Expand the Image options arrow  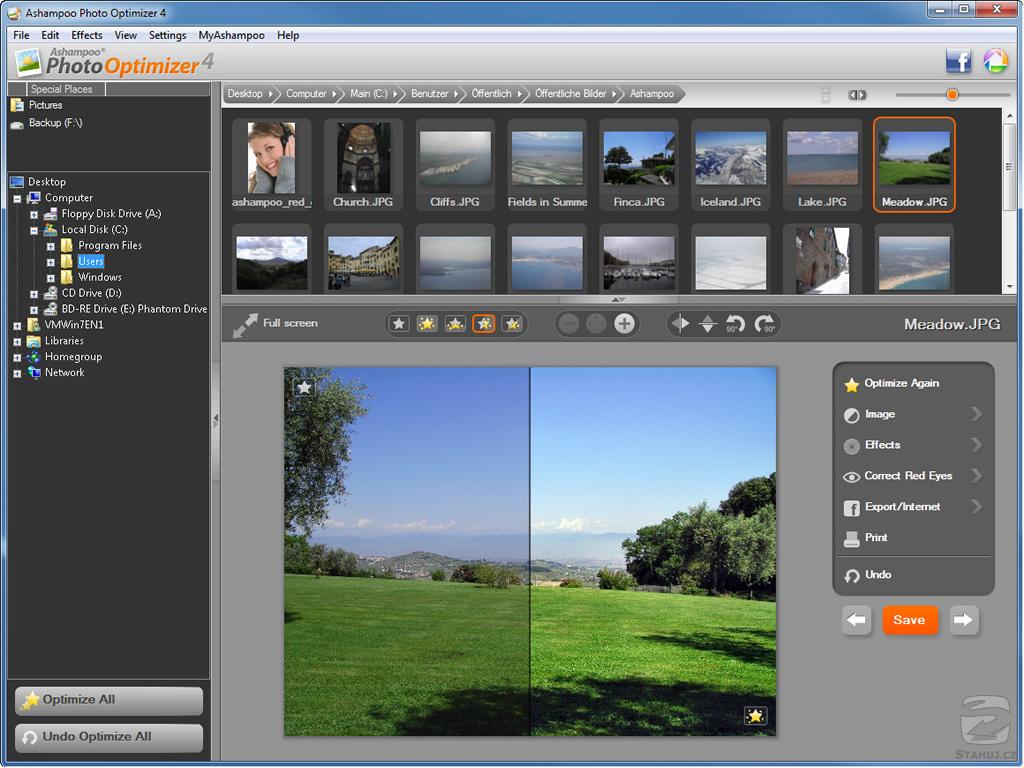click(976, 414)
